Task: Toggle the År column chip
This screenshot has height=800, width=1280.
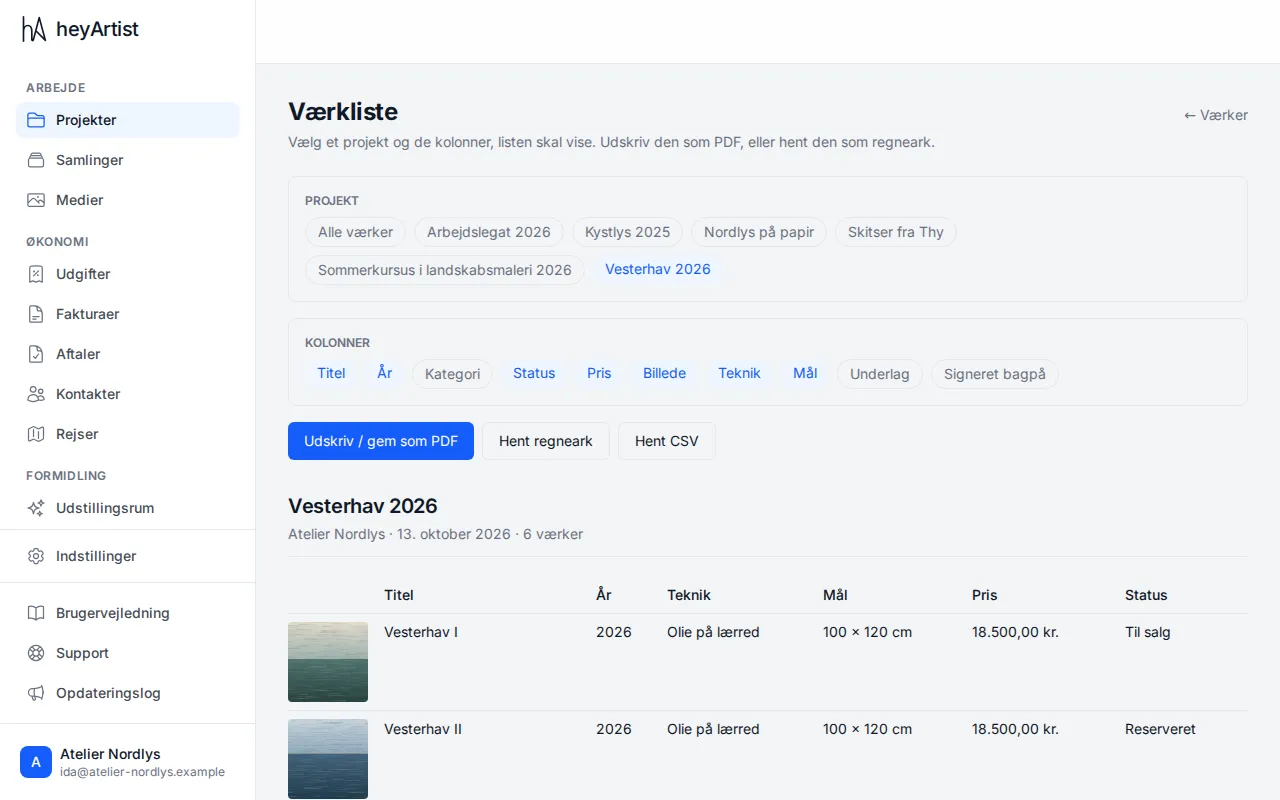Action: [x=385, y=373]
